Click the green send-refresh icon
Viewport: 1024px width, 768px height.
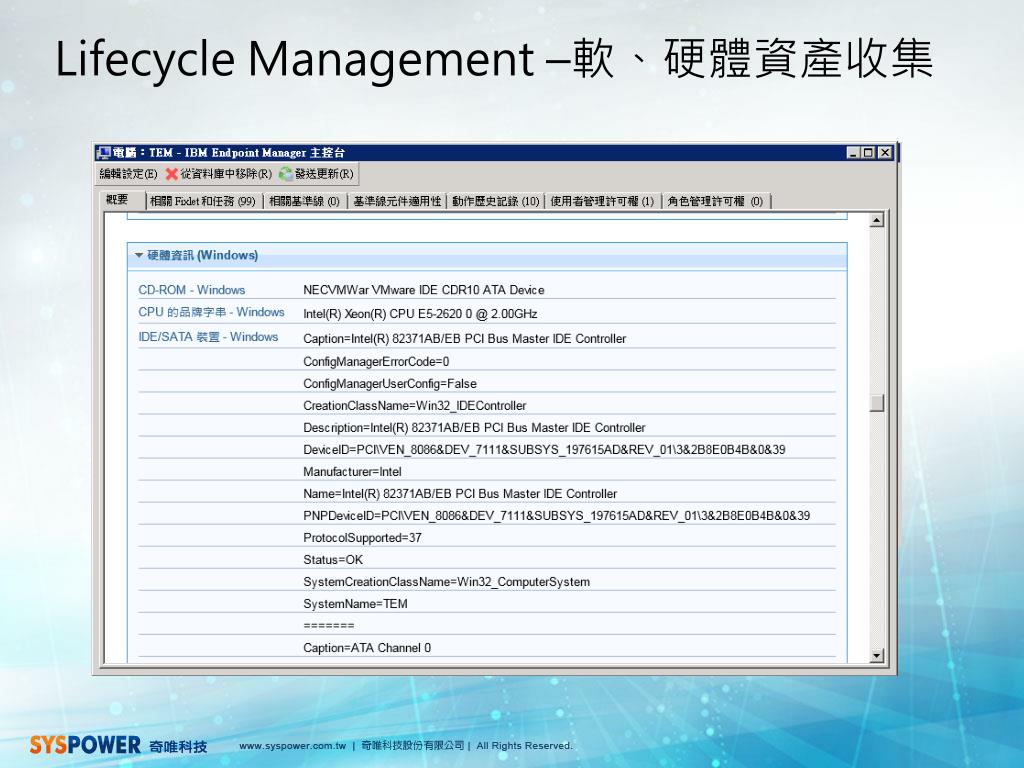coord(285,174)
